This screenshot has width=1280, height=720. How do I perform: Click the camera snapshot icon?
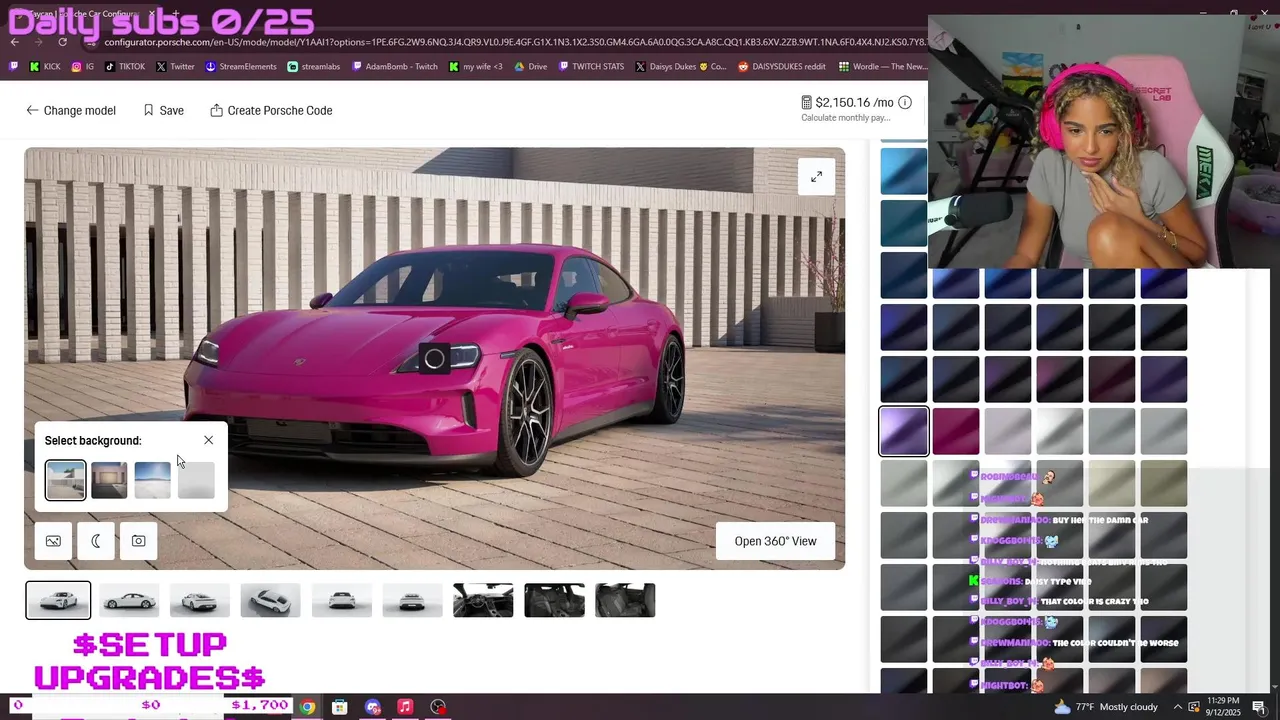[138, 541]
